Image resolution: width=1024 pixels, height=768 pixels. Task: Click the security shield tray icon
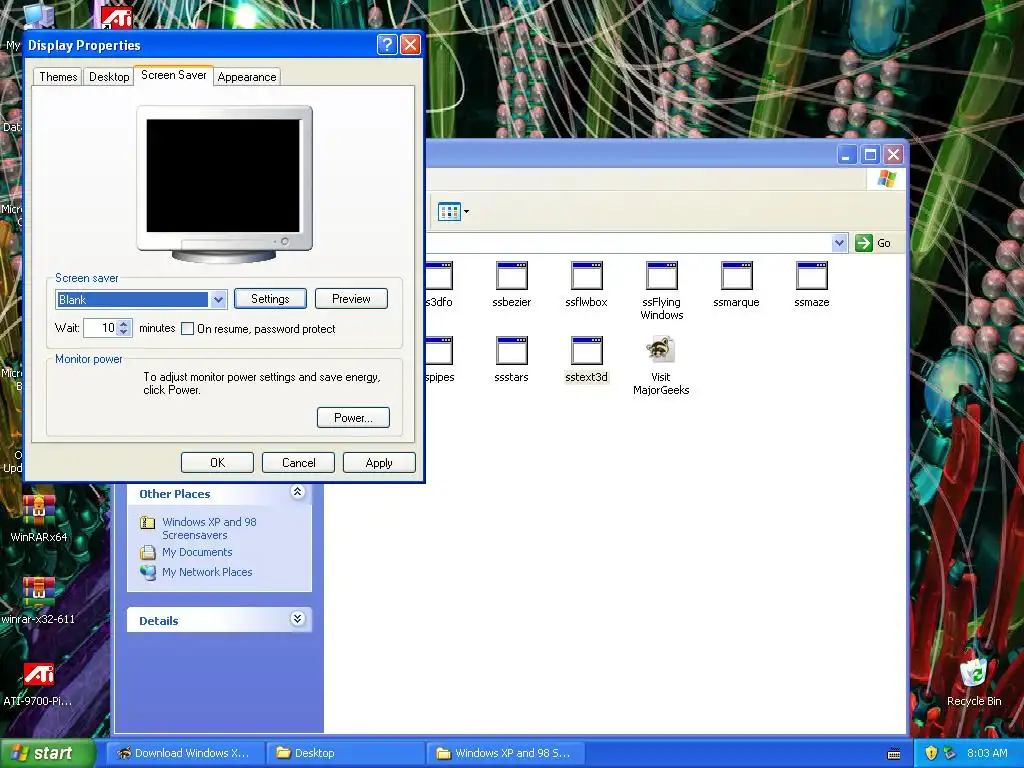pyautogui.click(x=932, y=753)
